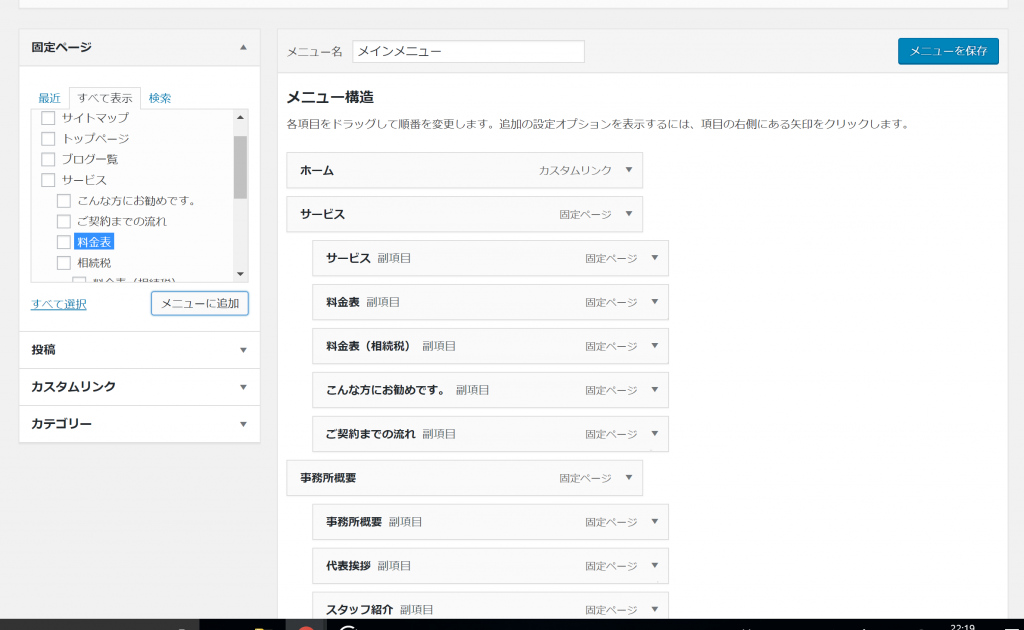Check the highlighted 料金表 checkbox
This screenshot has width=1024, height=630.
(63, 242)
